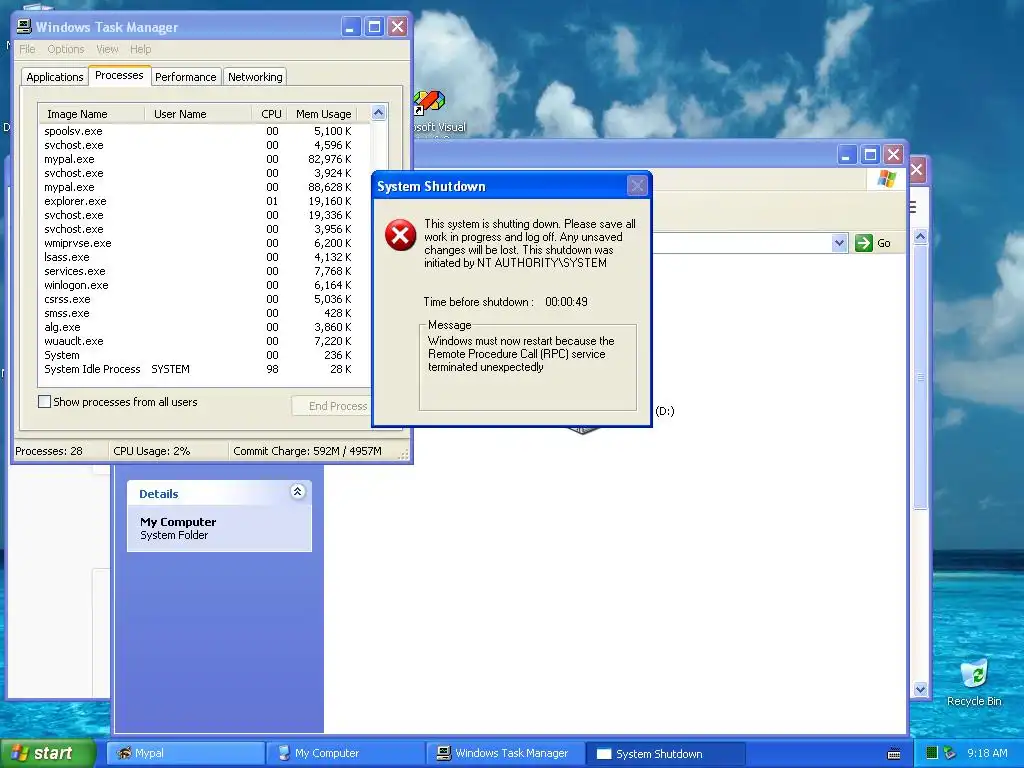This screenshot has width=1024, height=768.
Task: Switch to the Performance tab
Action: click(x=185, y=77)
